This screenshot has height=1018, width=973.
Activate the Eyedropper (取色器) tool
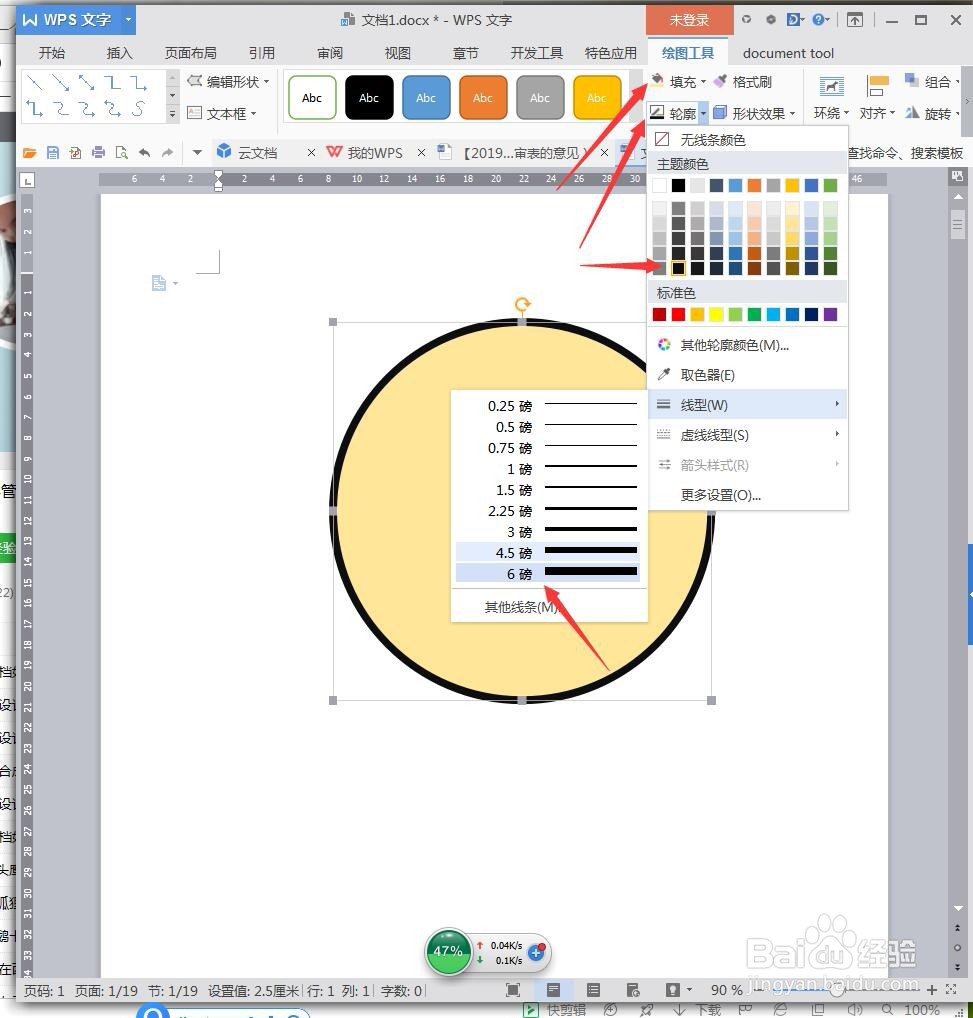pos(747,375)
